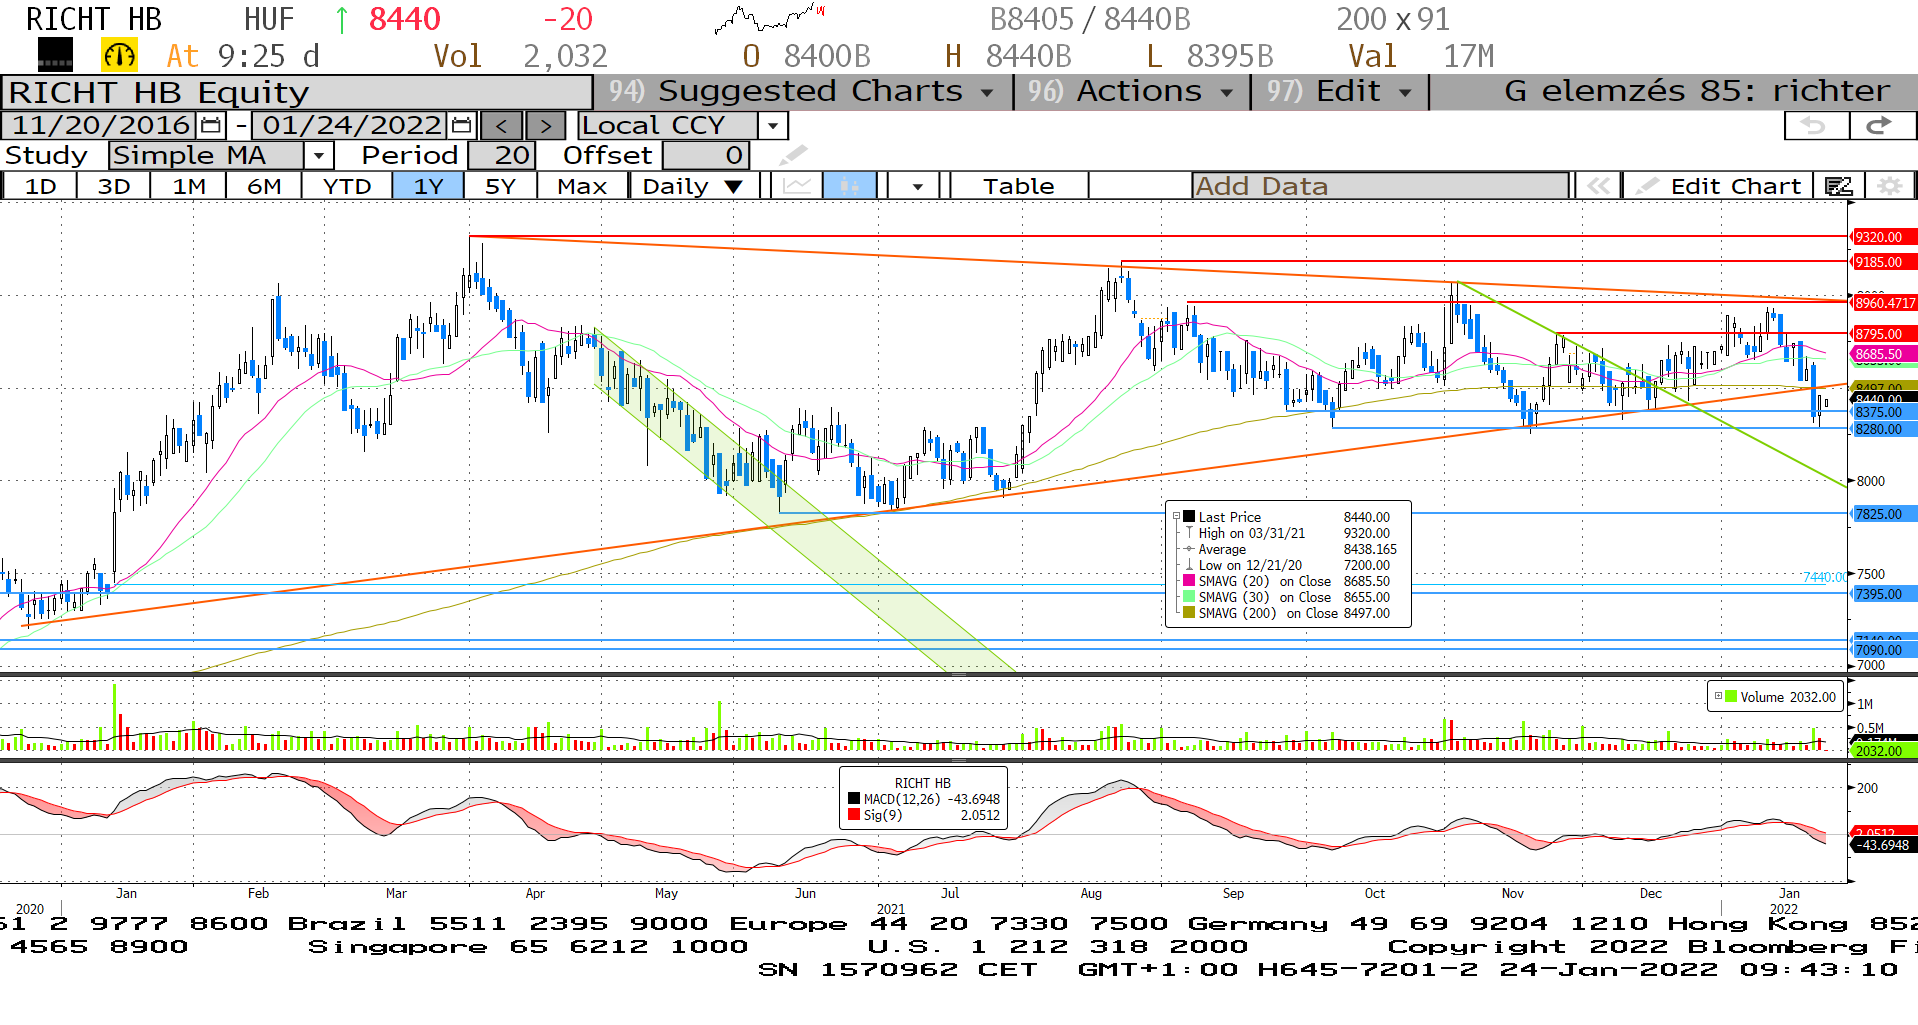Click the red Sig(9) legend swatch
1918x1025 pixels.
point(854,815)
